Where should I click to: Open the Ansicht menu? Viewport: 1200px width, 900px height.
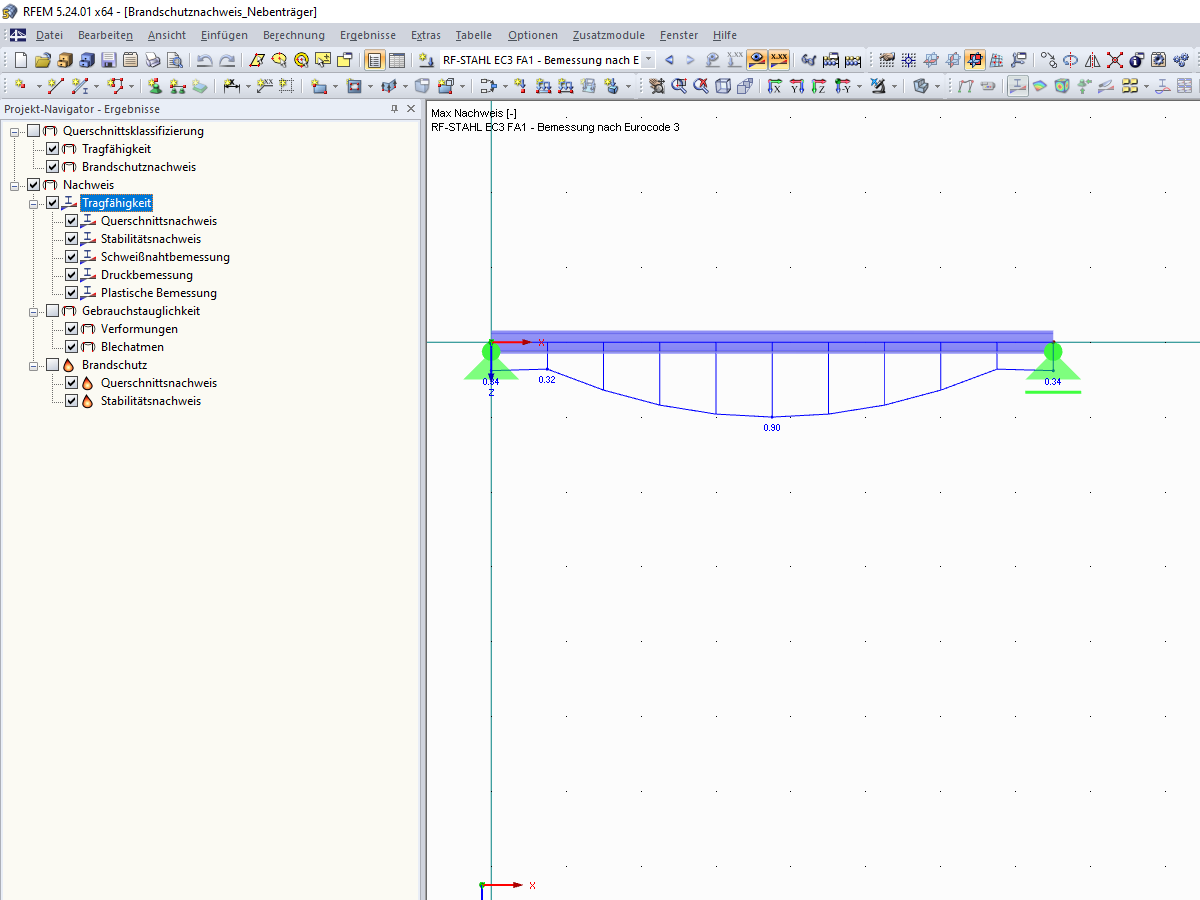coord(167,35)
